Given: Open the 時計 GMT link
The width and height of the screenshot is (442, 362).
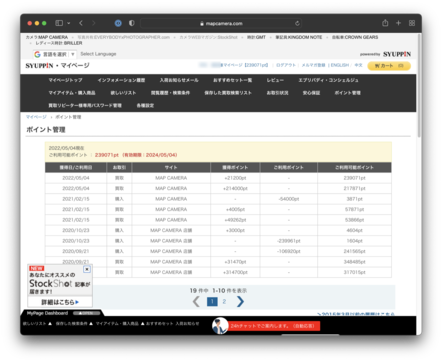Looking at the screenshot, I should point(256,37).
